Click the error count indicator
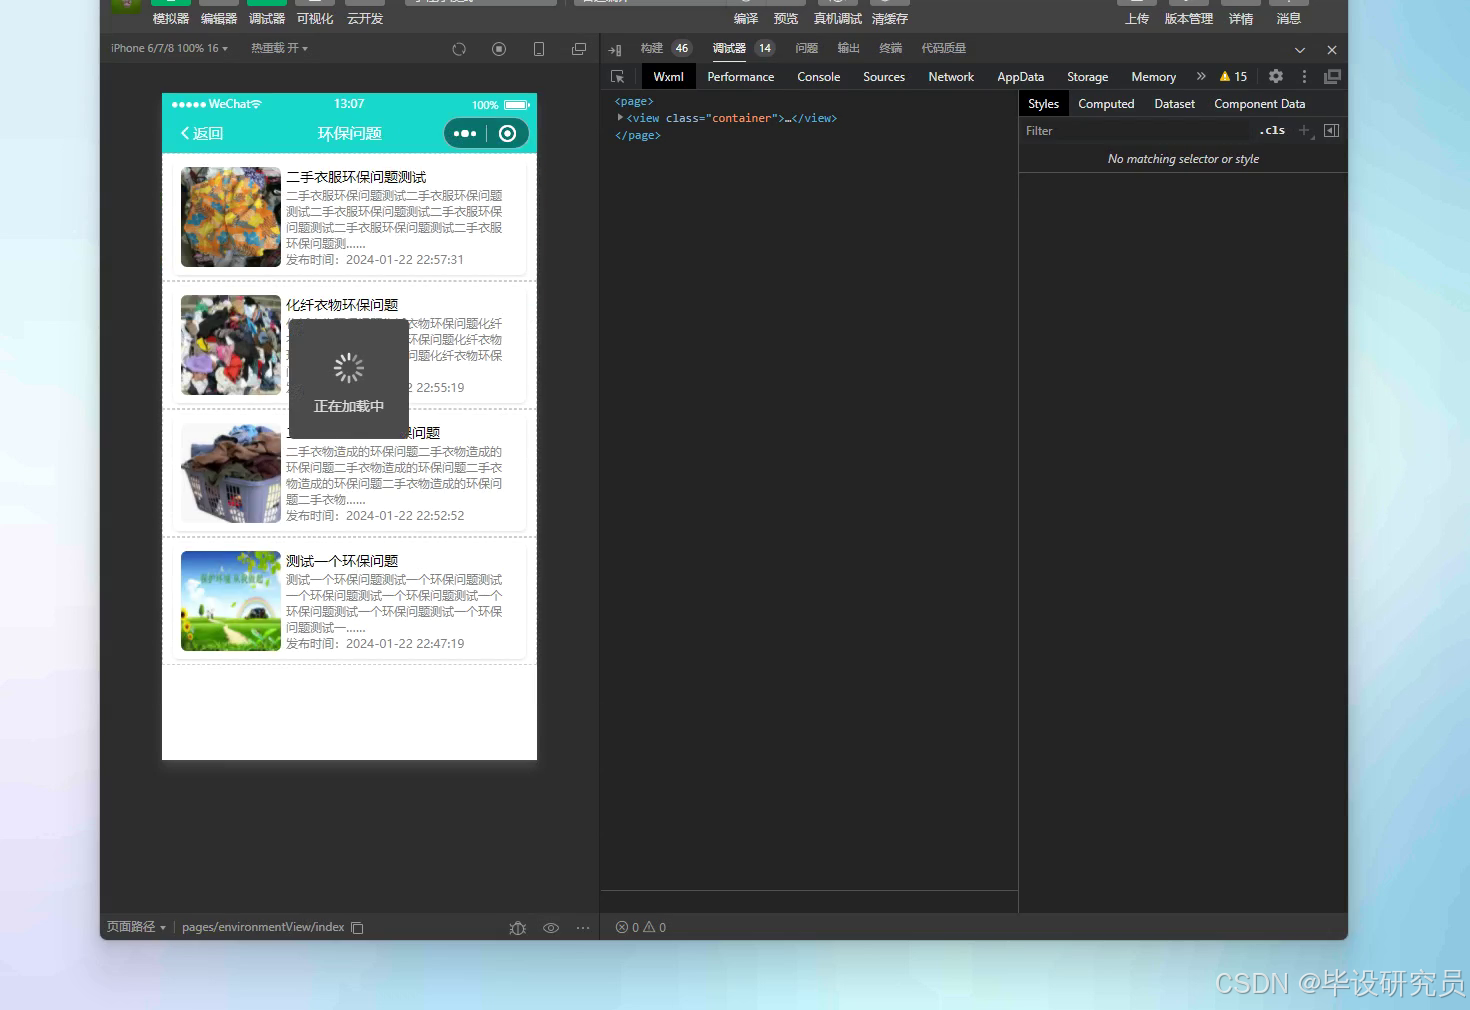The image size is (1470, 1010). (x=627, y=928)
